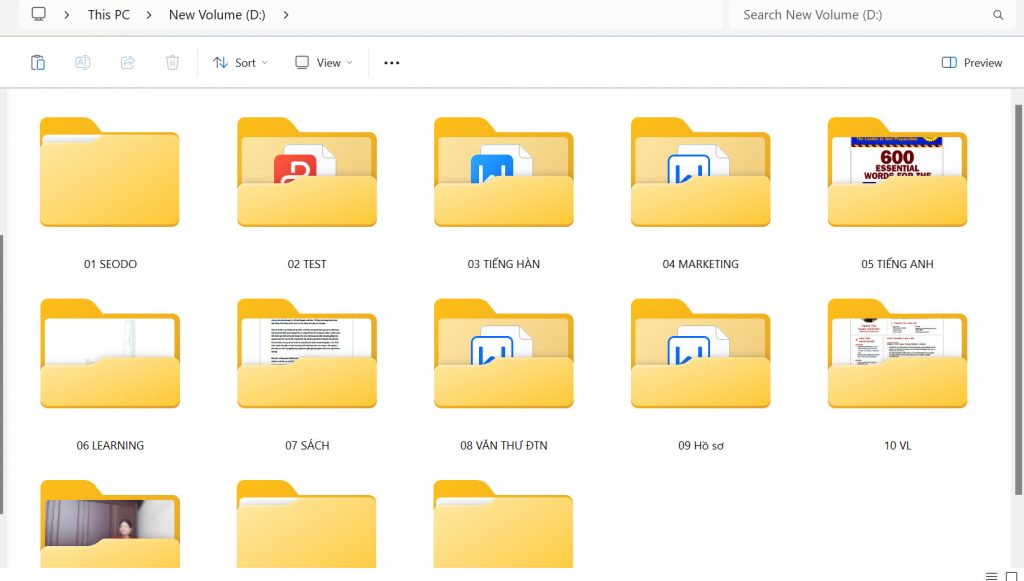Image resolution: width=1024 pixels, height=581 pixels.
Task: Switch to large thumbnails view in status bar
Action: coord(1010,574)
